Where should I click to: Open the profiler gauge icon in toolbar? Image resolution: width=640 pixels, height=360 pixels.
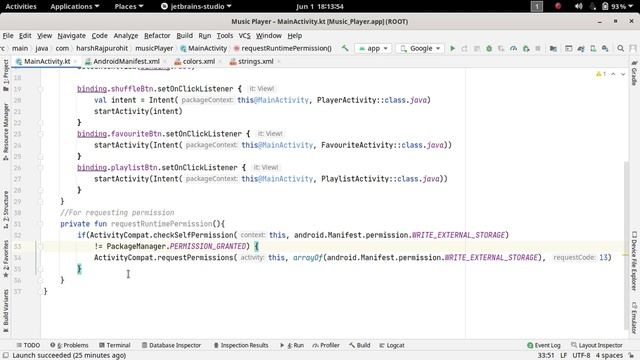513,48
